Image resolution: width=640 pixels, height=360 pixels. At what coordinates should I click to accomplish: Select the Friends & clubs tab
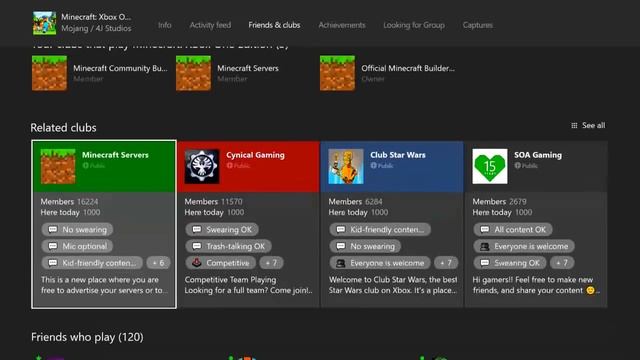[x=274, y=25]
